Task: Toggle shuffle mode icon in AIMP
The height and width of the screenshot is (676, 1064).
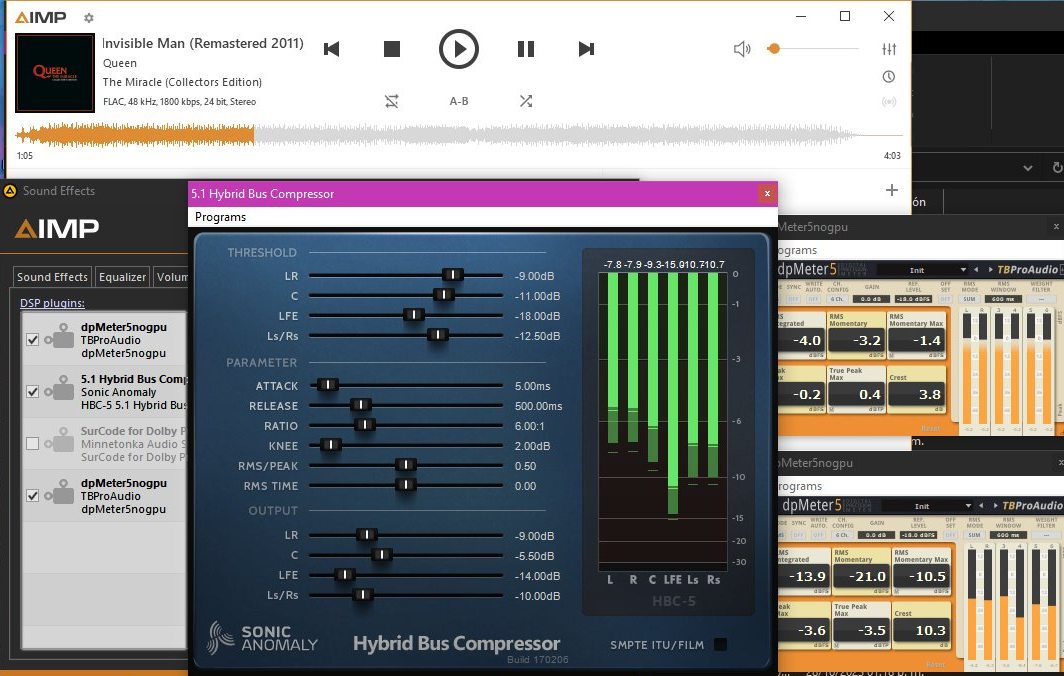Action: pyautogui.click(x=526, y=101)
